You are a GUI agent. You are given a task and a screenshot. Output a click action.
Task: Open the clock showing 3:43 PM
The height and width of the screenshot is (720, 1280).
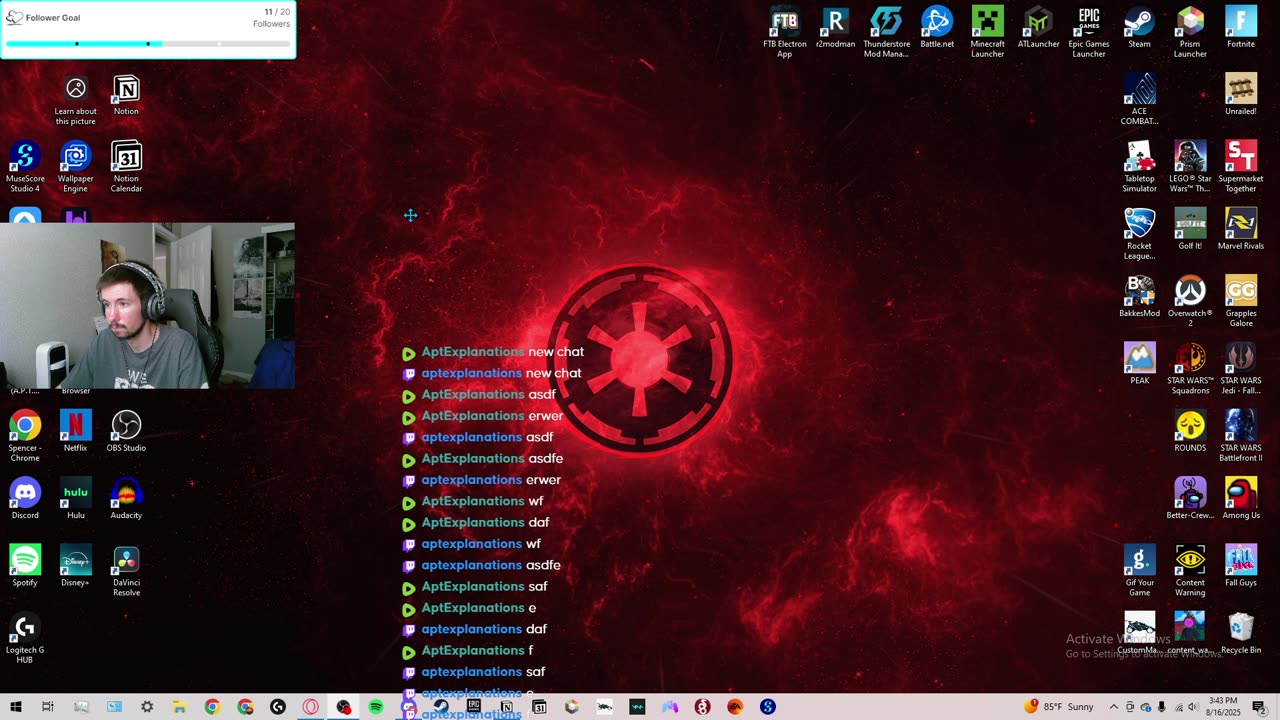(1222, 707)
